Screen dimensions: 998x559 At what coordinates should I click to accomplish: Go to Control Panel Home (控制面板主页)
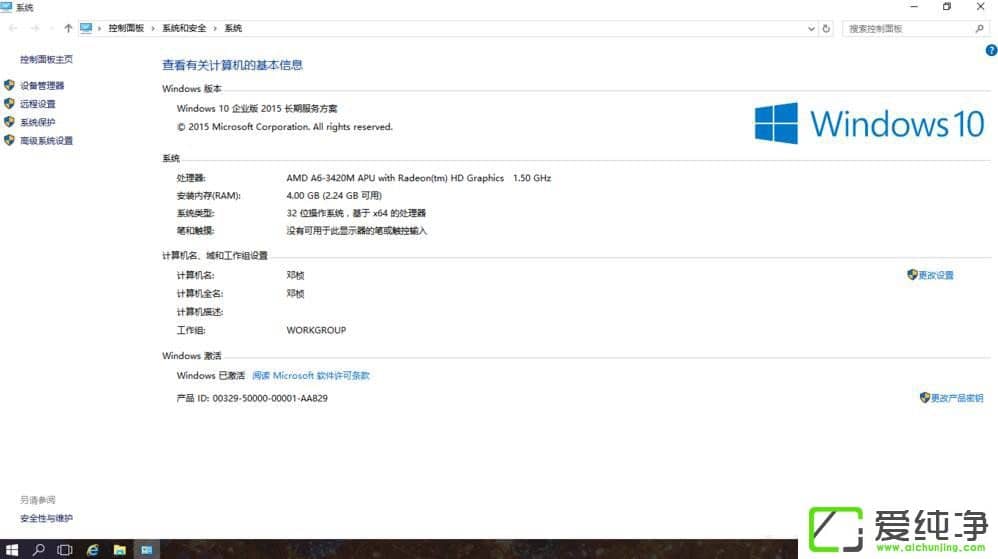click(x=46, y=59)
